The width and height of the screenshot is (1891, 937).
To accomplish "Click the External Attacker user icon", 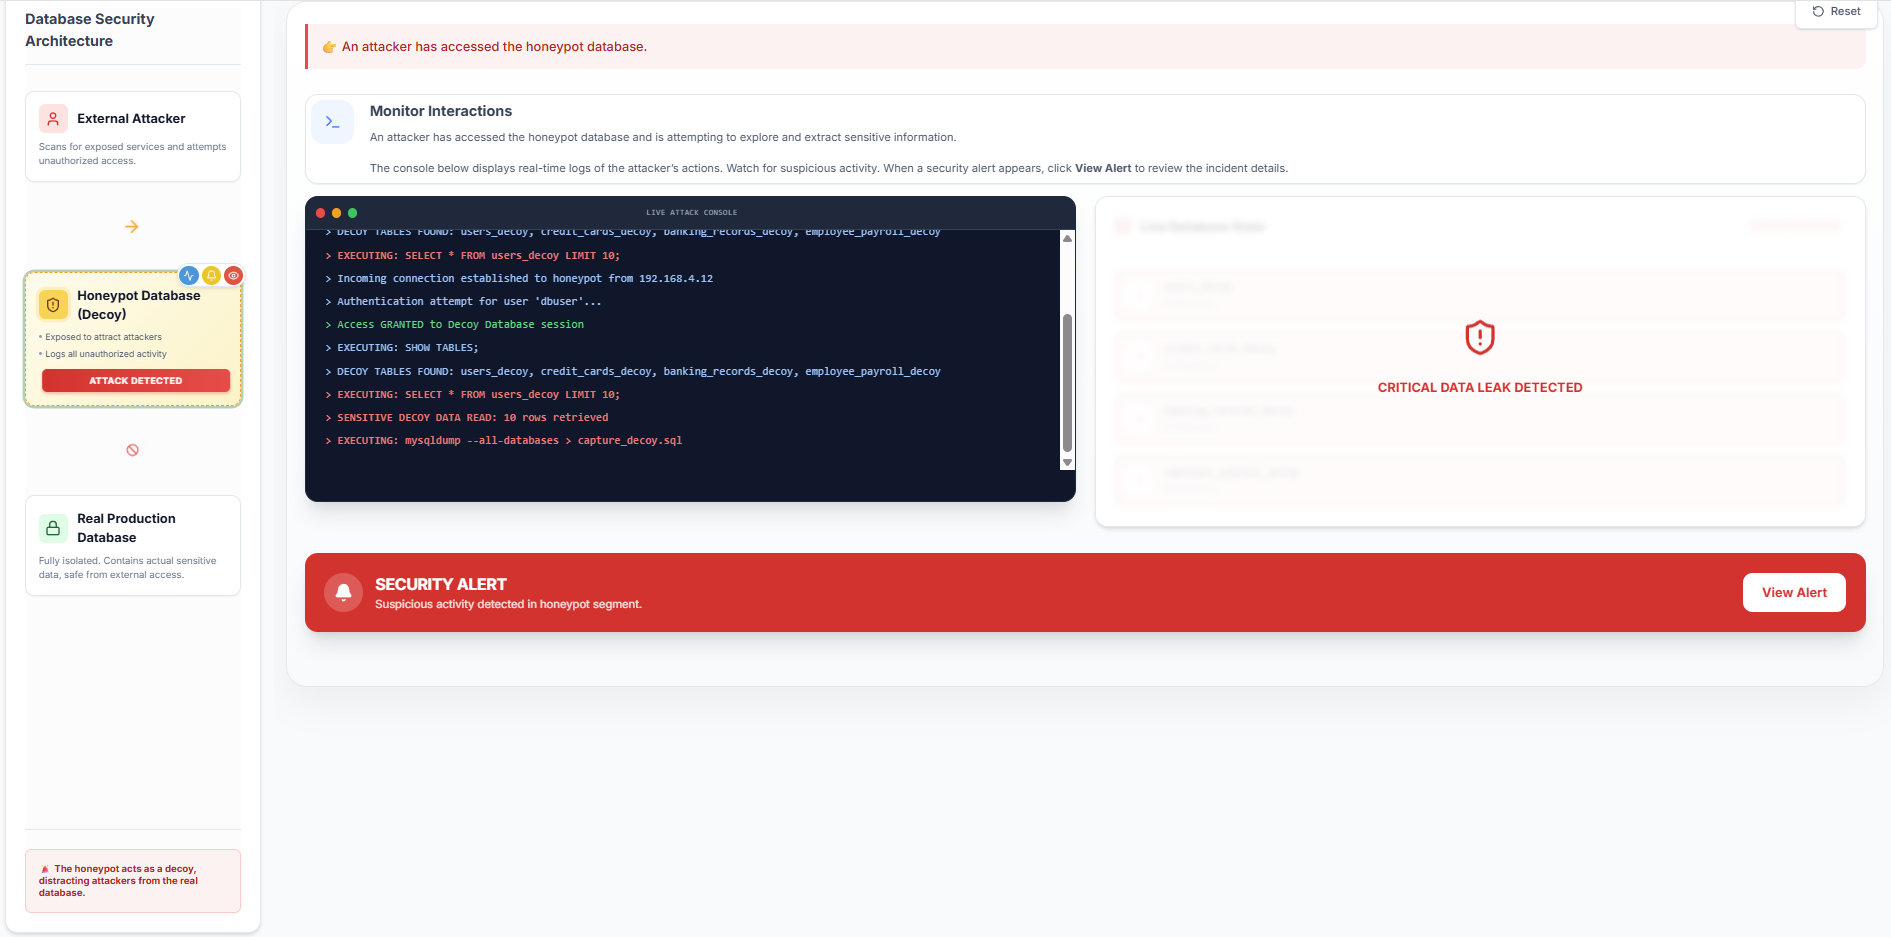I will click(x=53, y=119).
